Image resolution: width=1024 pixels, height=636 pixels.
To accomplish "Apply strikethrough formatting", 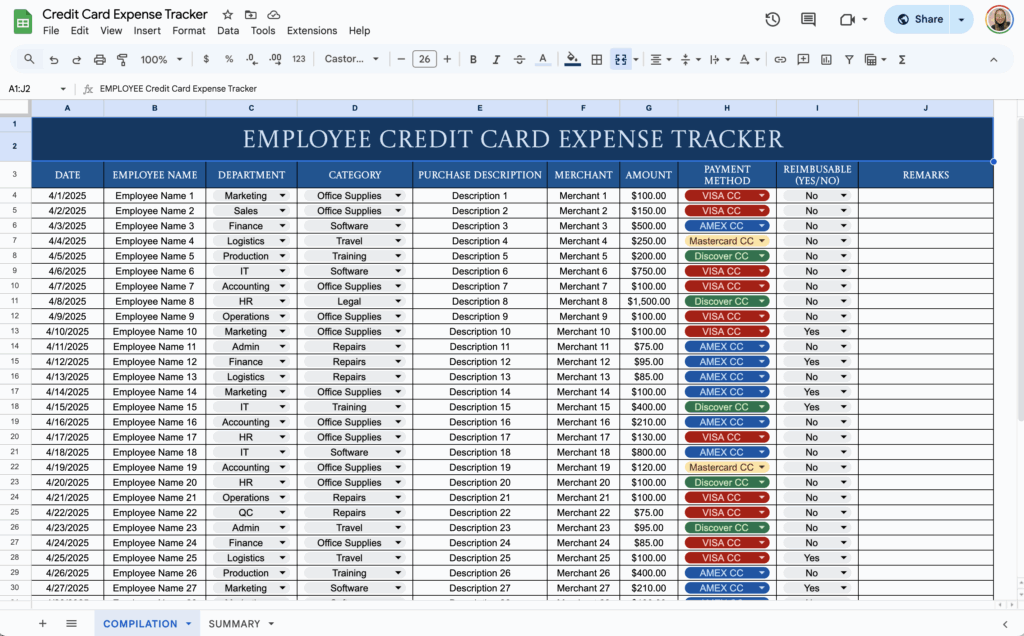I will click(x=519, y=59).
